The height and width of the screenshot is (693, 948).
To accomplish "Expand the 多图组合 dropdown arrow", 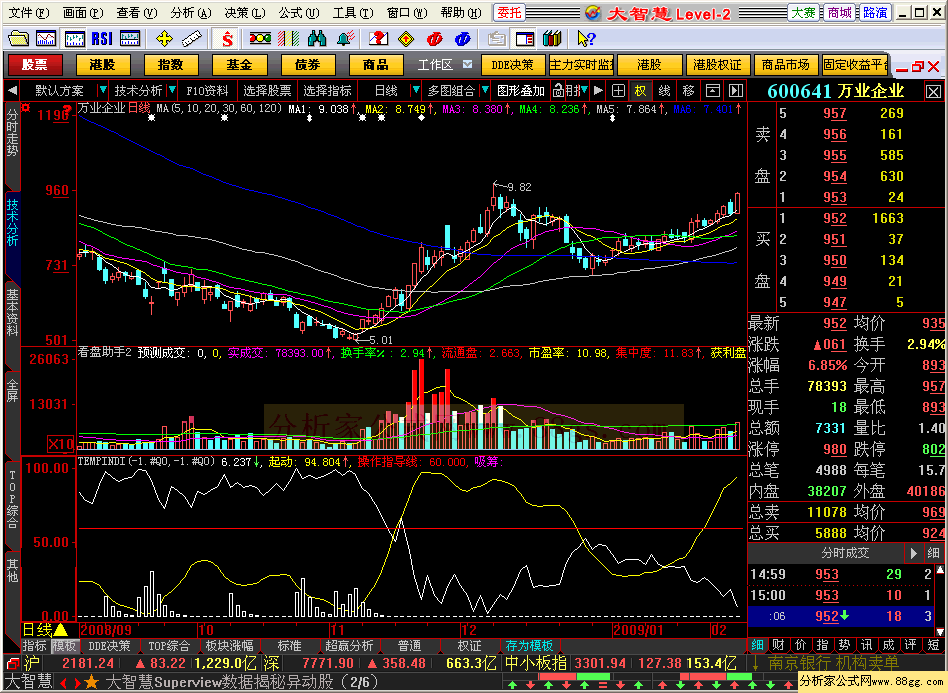I will pyautogui.click(x=485, y=91).
